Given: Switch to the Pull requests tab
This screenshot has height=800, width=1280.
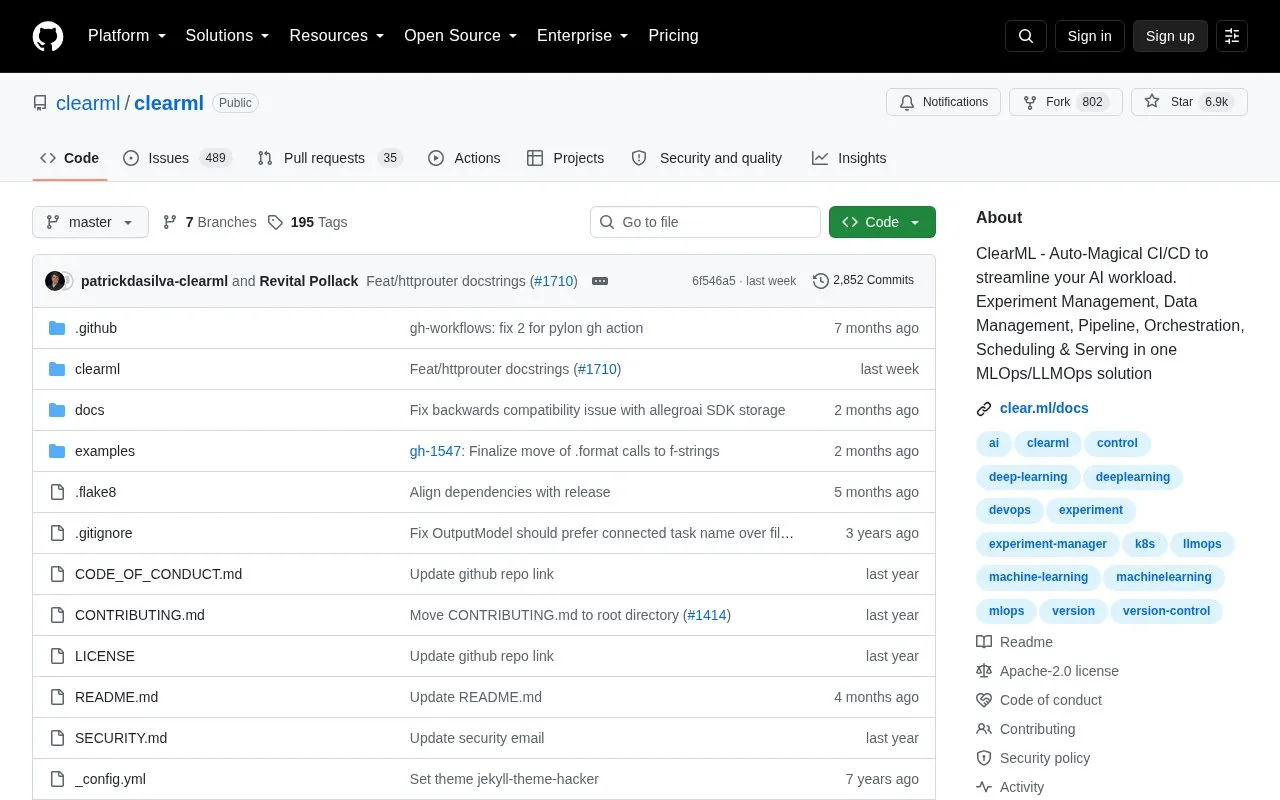Looking at the screenshot, I should [x=329, y=158].
